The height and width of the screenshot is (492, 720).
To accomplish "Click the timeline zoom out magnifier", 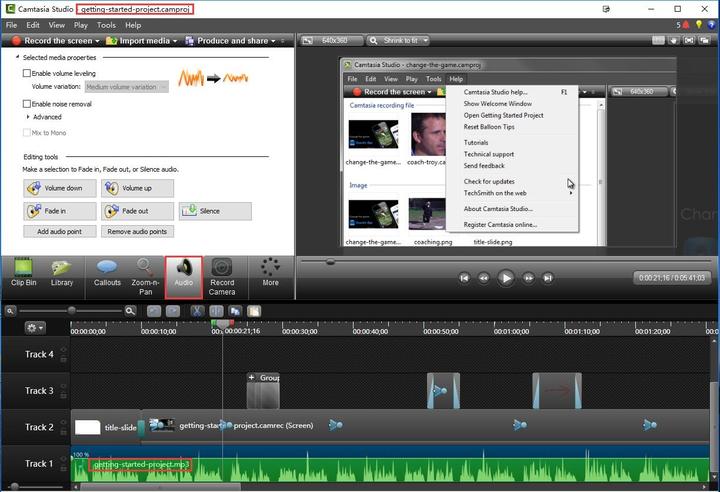I will 10,311.
